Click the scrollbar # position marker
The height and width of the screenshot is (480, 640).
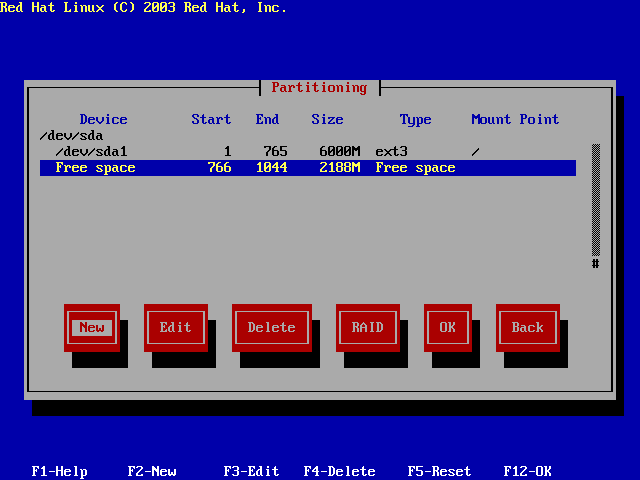point(596,264)
